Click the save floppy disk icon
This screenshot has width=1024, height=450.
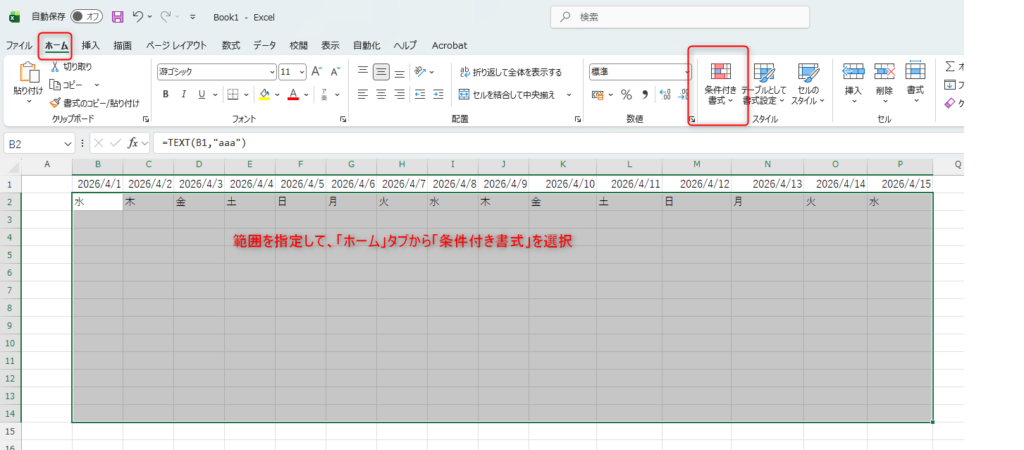click(x=118, y=17)
